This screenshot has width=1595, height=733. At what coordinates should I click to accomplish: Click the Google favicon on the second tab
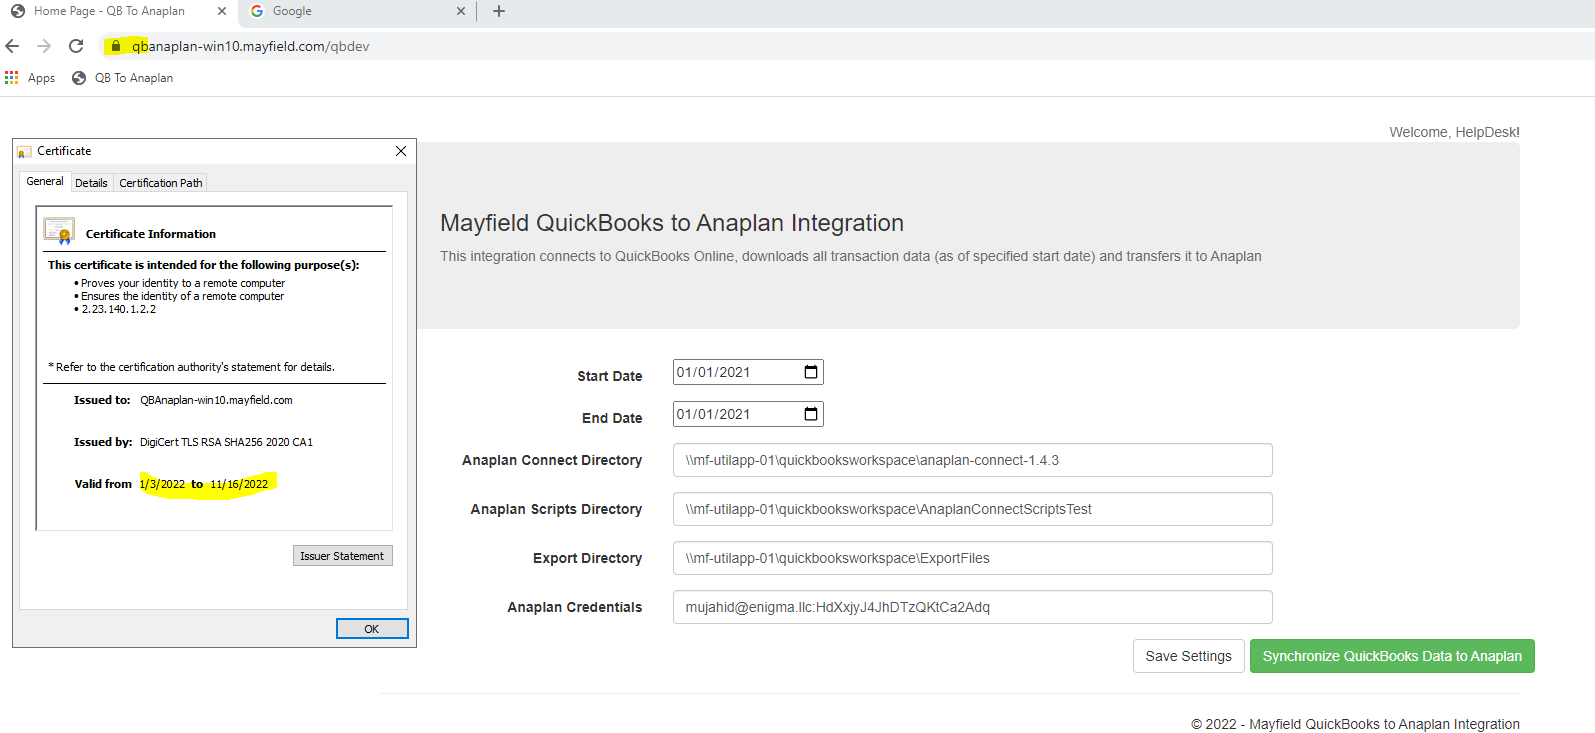click(257, 11)
